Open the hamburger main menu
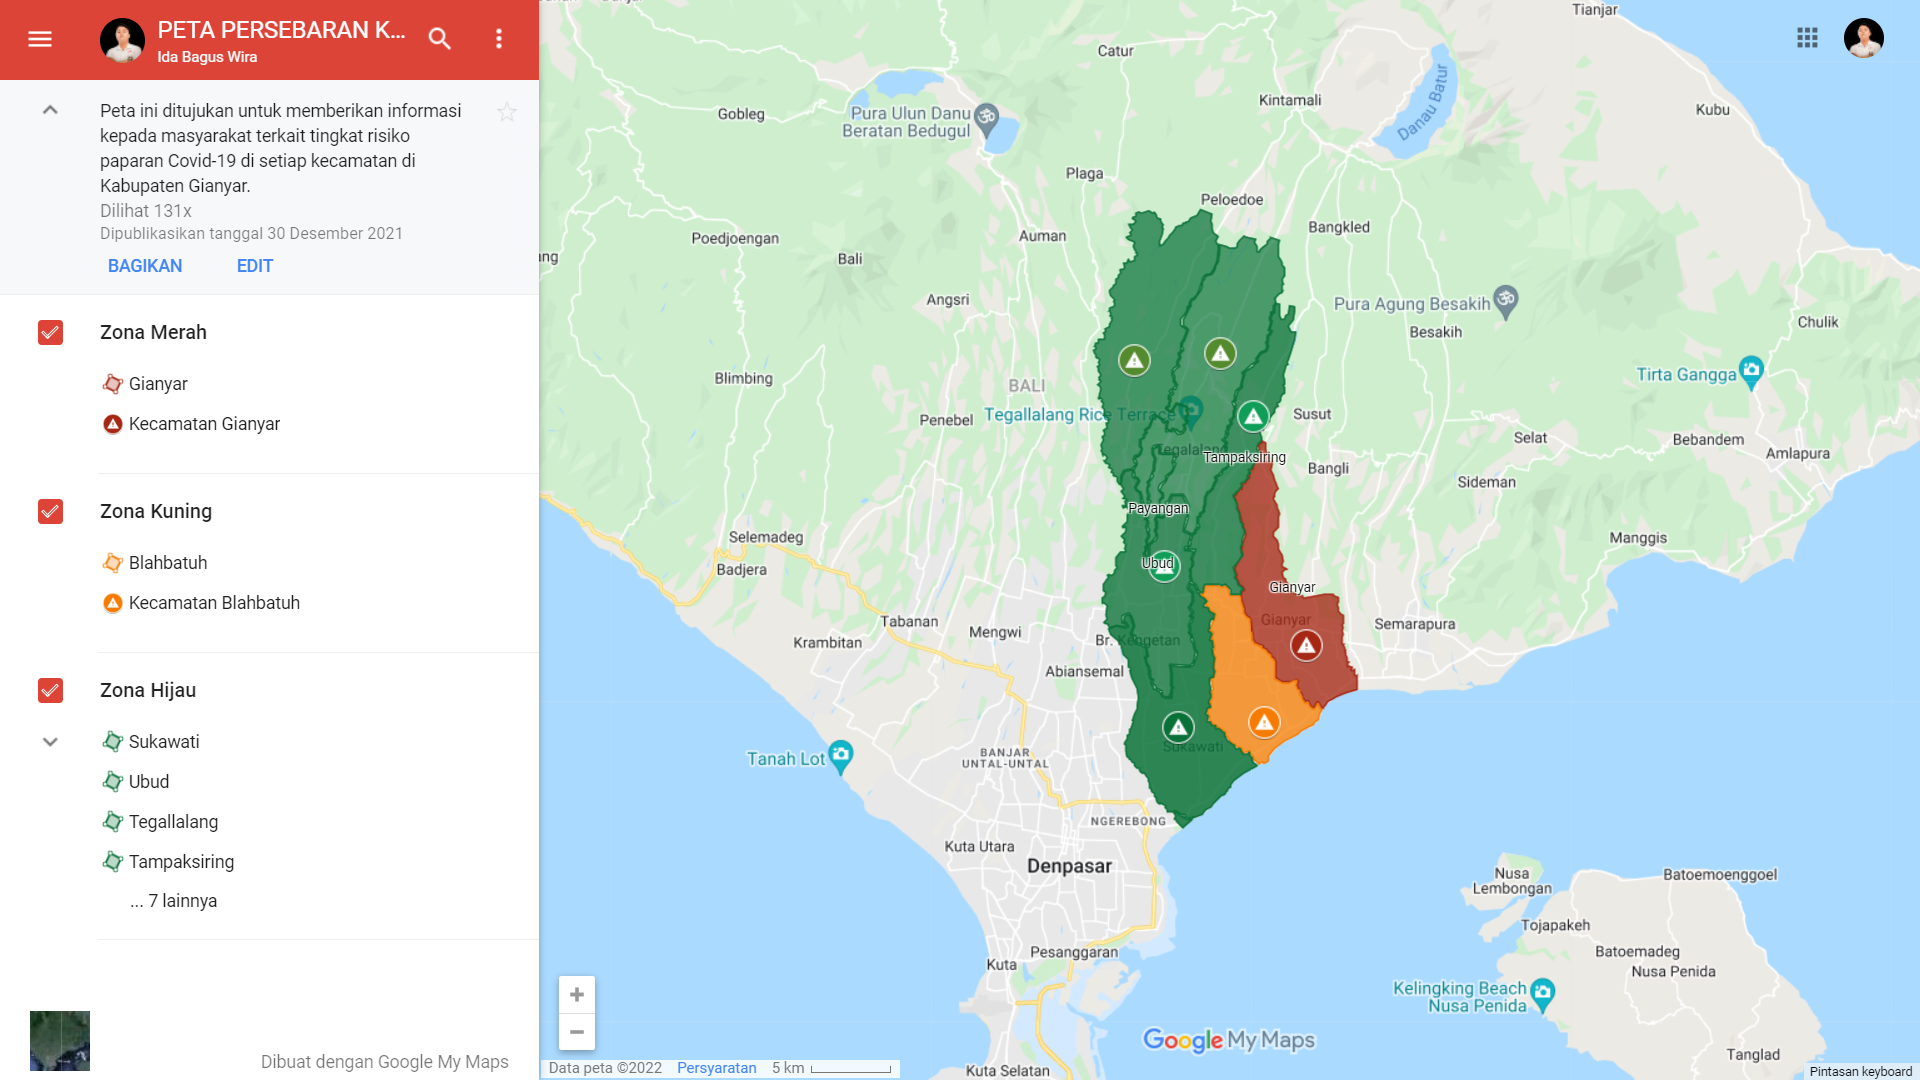This screenshot has height=1080, width=1920. tap(40, 39)
